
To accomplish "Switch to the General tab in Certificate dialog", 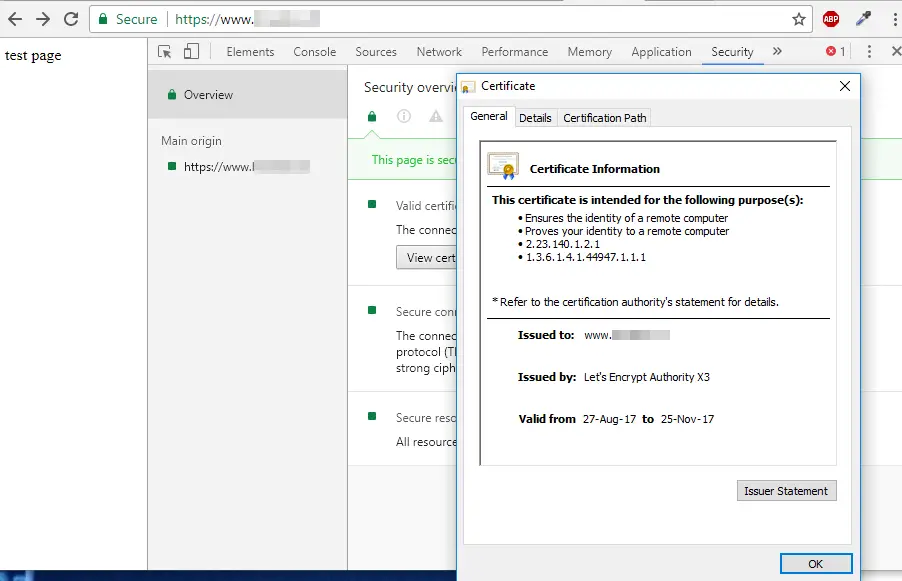I will coord(488,116).
